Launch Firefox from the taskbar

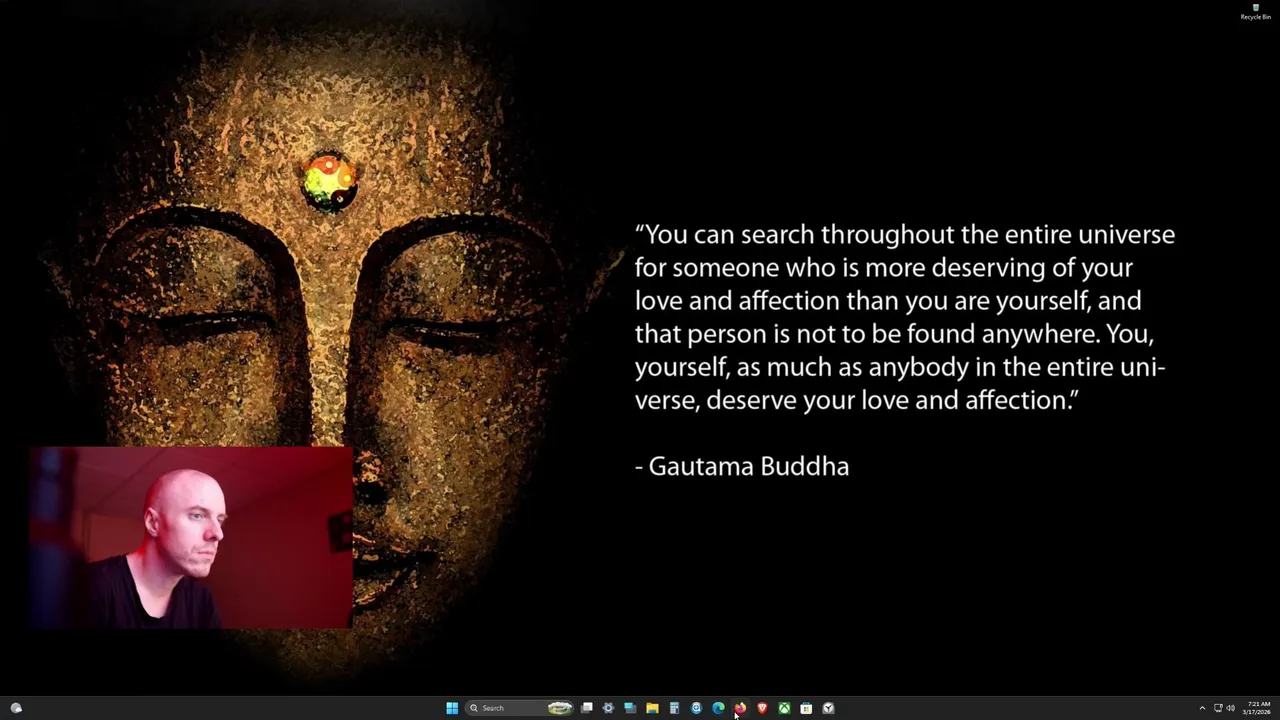740,708
